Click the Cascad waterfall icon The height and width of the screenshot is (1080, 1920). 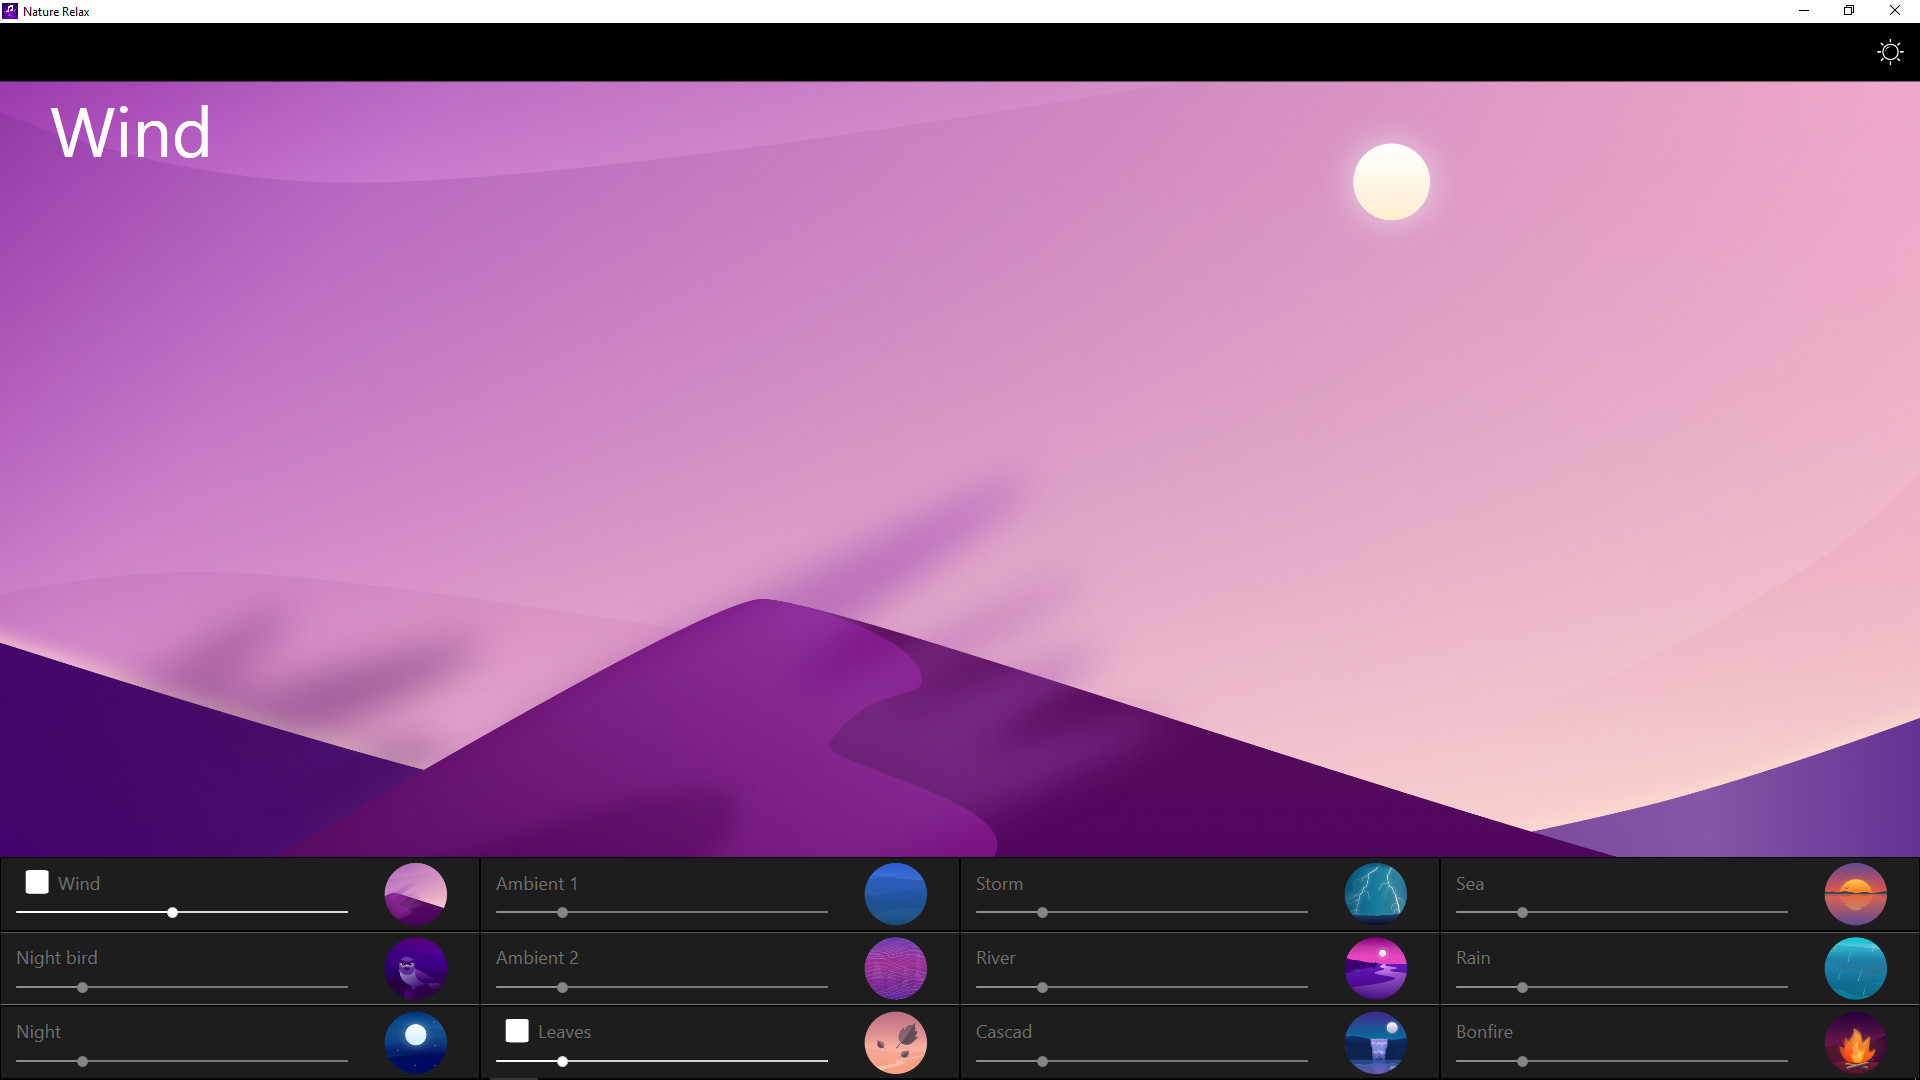coord(1376,1042)
